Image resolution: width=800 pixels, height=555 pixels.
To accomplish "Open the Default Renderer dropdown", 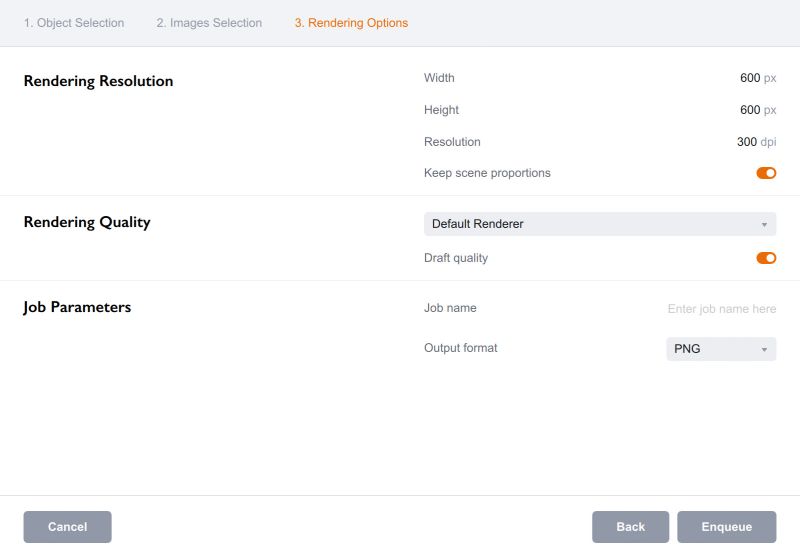I will tap(599, 224).
